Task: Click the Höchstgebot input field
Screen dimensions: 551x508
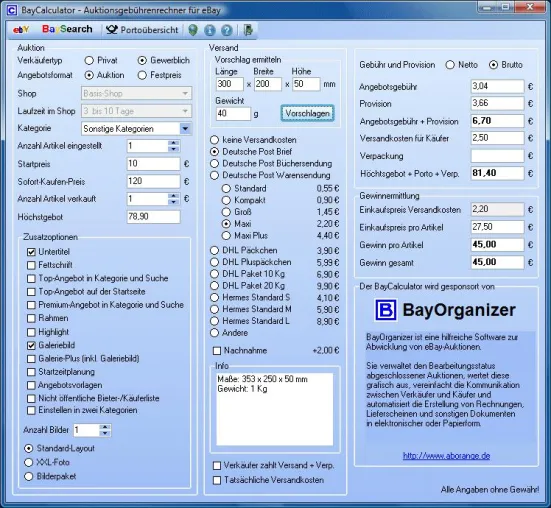Action: [154, 216]
